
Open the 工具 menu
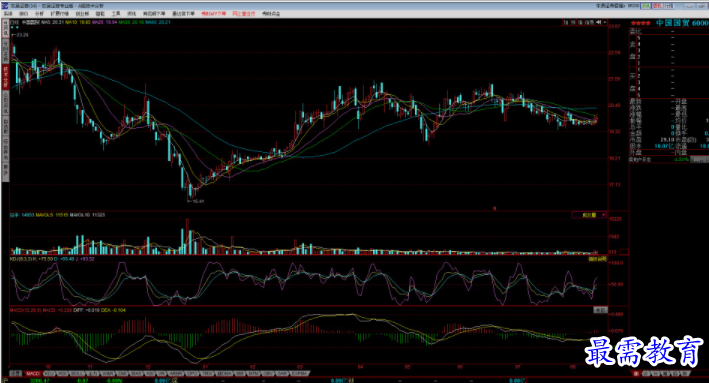[x=116, y=14]
